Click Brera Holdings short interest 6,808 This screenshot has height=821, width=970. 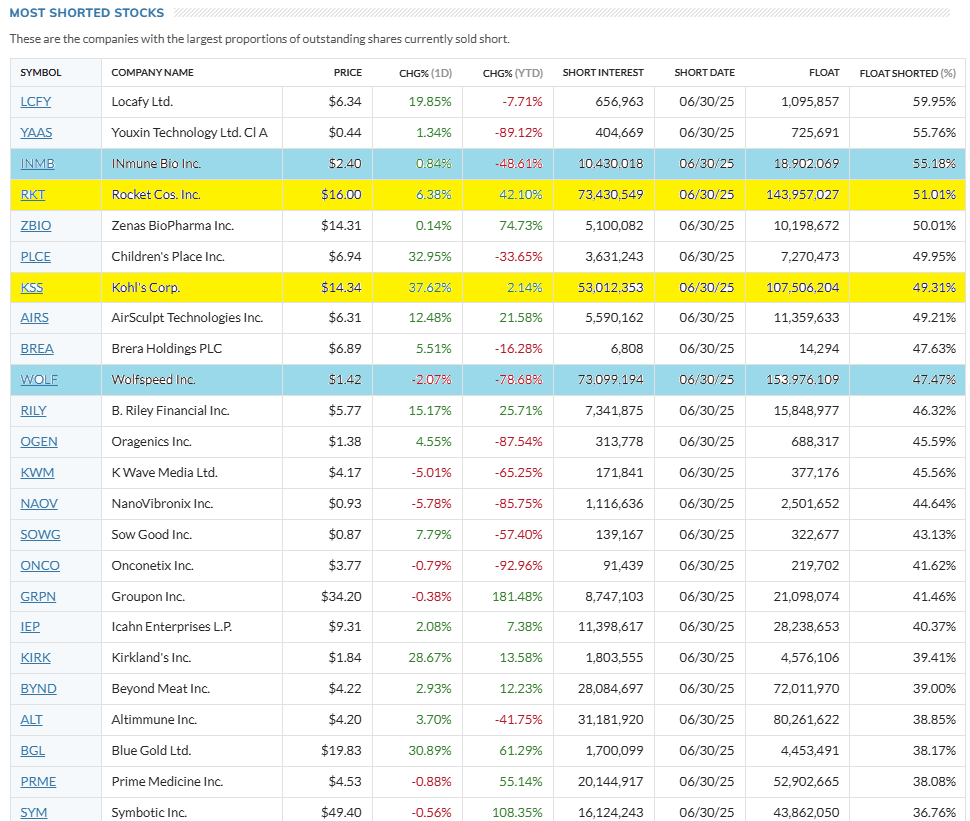point(627,348)
